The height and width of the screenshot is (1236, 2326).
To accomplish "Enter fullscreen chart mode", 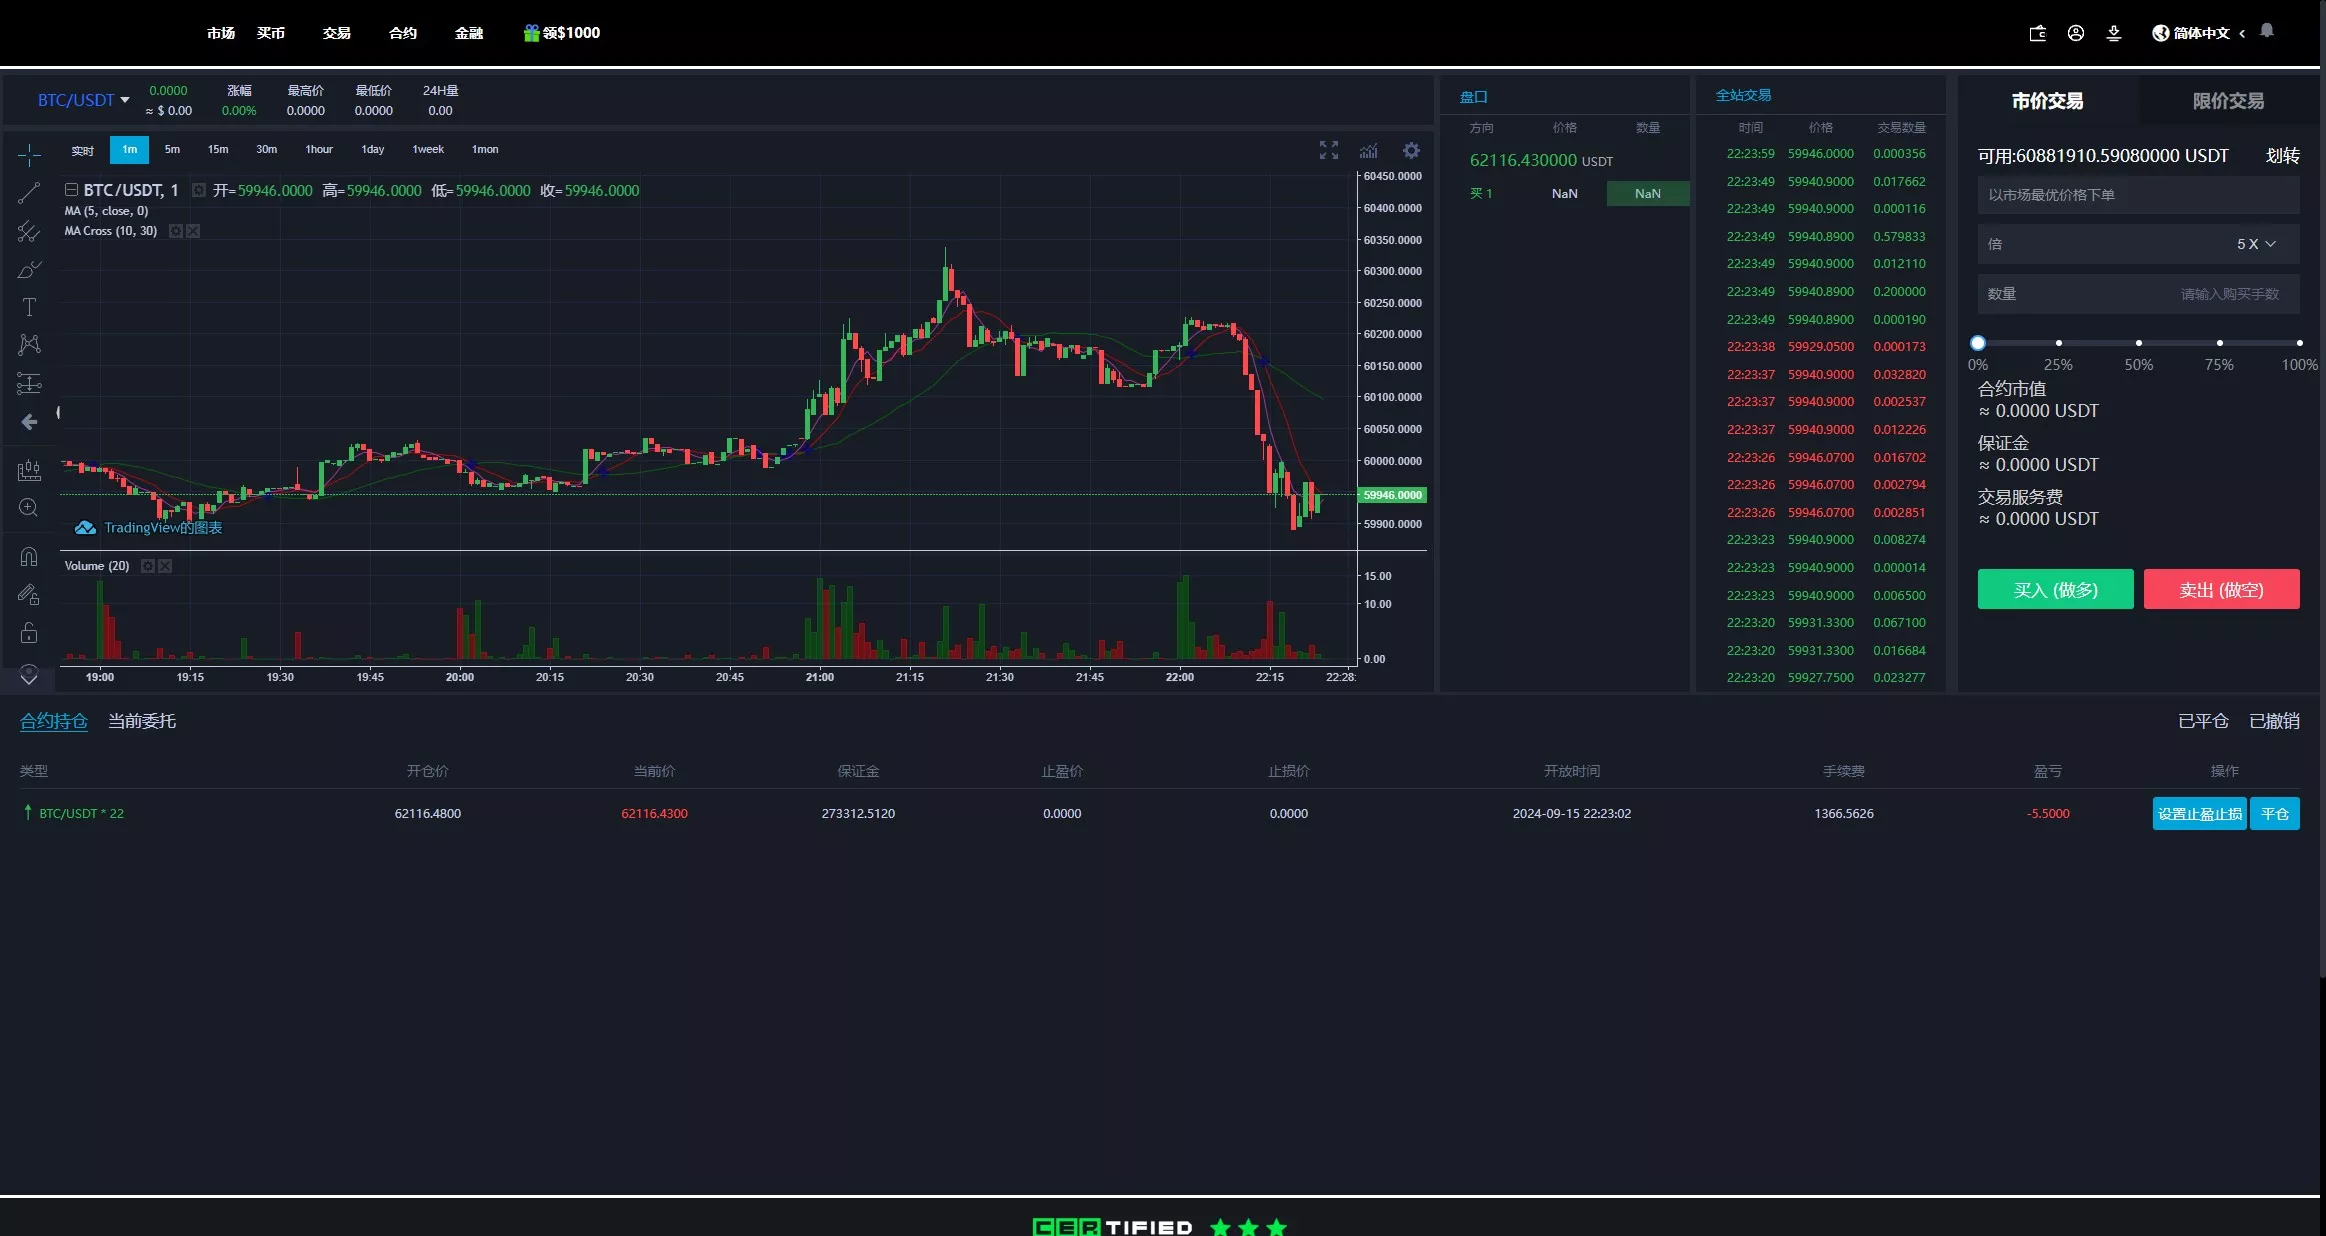I will 1328,150.
